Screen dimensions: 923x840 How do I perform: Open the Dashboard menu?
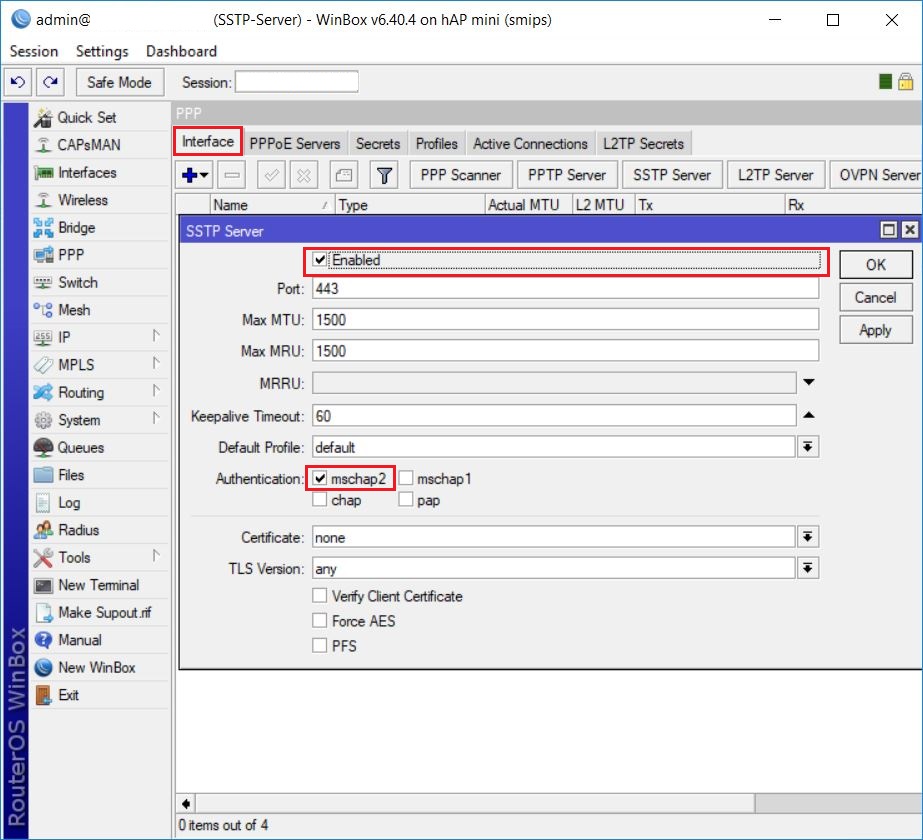[181, 51]
